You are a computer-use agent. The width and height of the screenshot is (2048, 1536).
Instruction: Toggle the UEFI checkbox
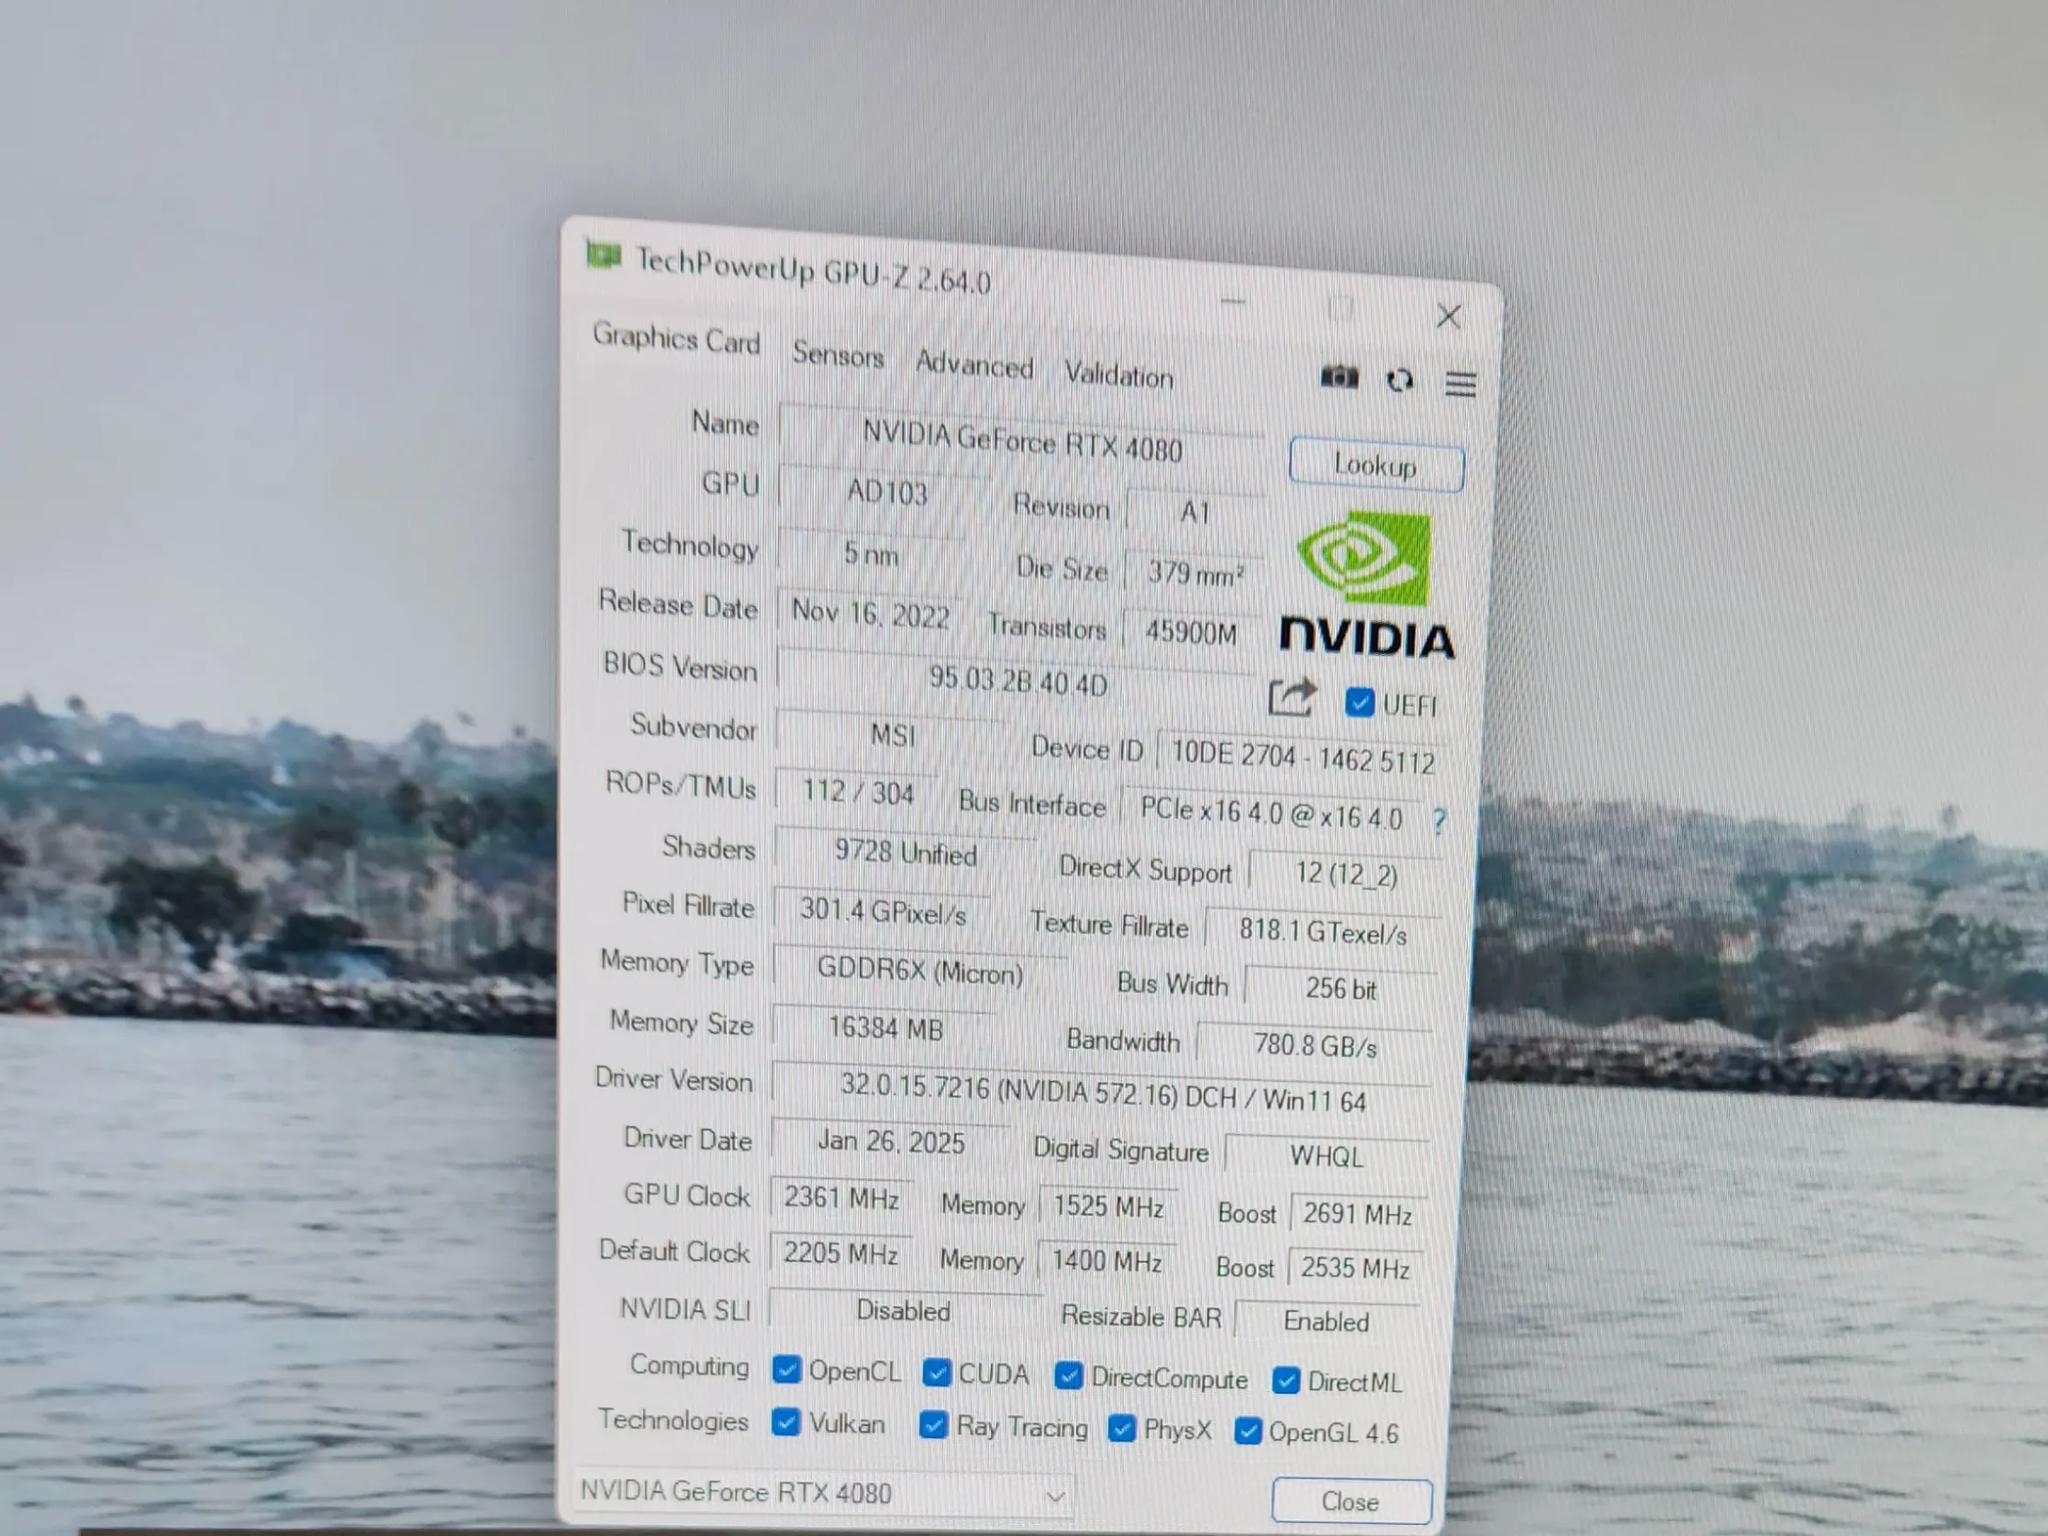[x=1359, y=702]
